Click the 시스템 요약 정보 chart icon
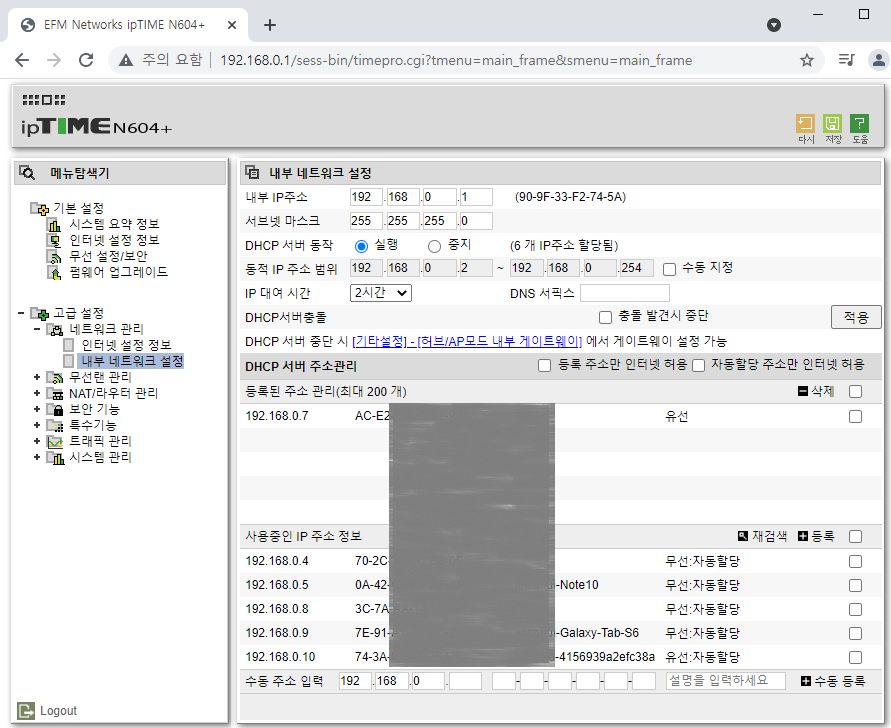Screen dimensions: 891x728 (x=54, y=224)
